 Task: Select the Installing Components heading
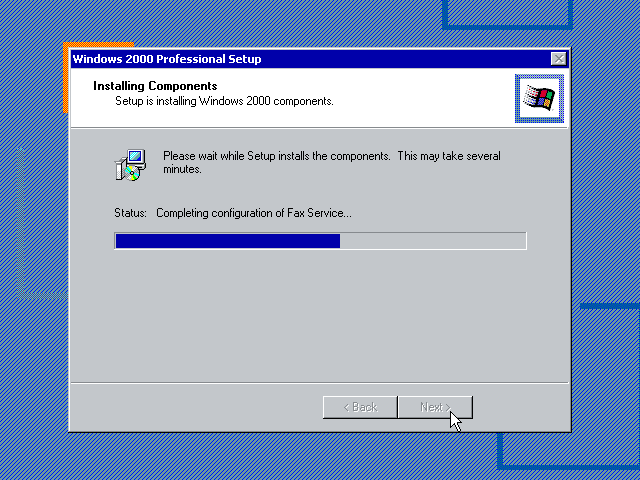pos(155,86)
